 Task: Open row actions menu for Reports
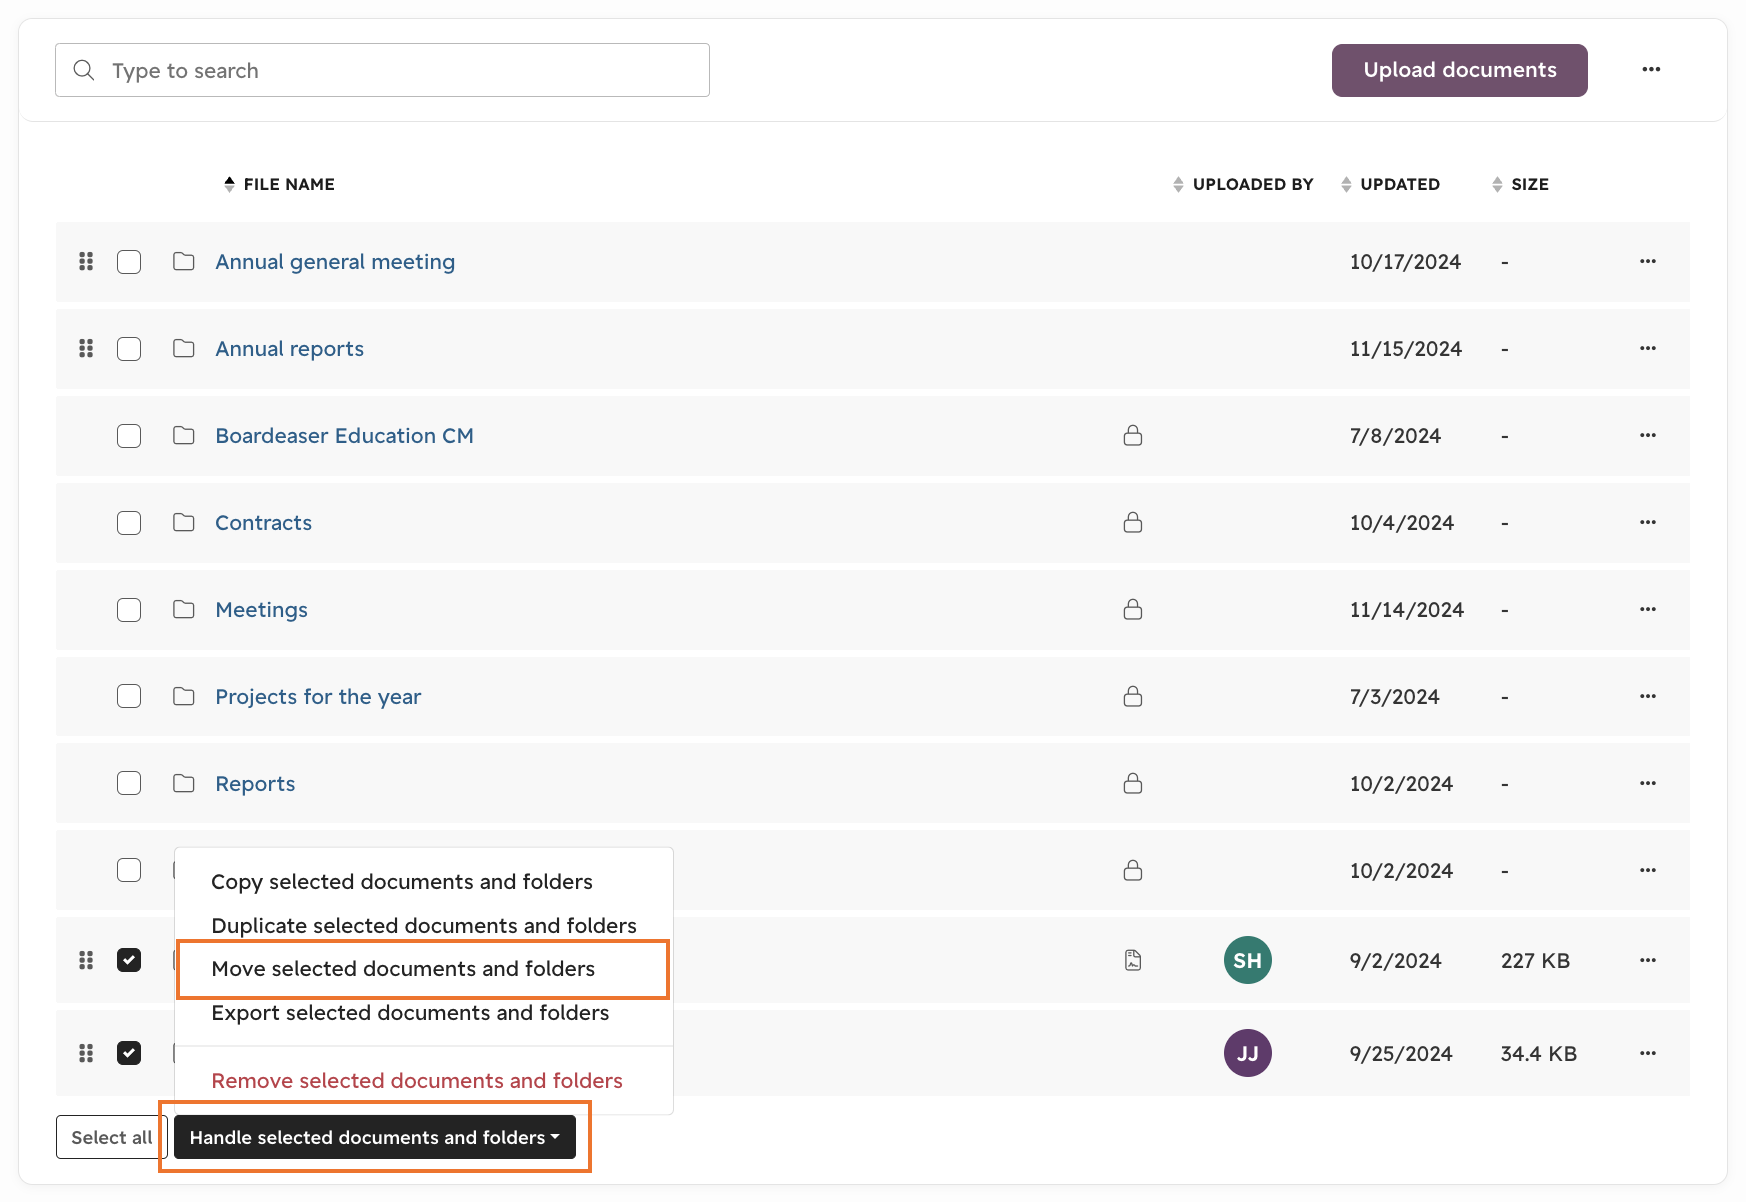[1648, 784]
